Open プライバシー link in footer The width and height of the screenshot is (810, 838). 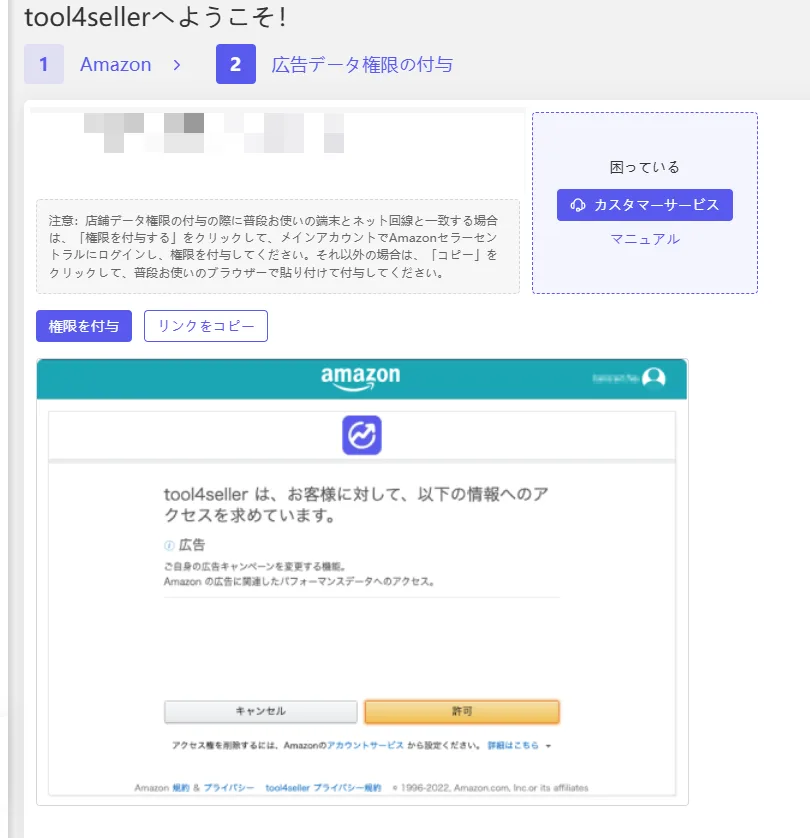click(x=229, y=788)
